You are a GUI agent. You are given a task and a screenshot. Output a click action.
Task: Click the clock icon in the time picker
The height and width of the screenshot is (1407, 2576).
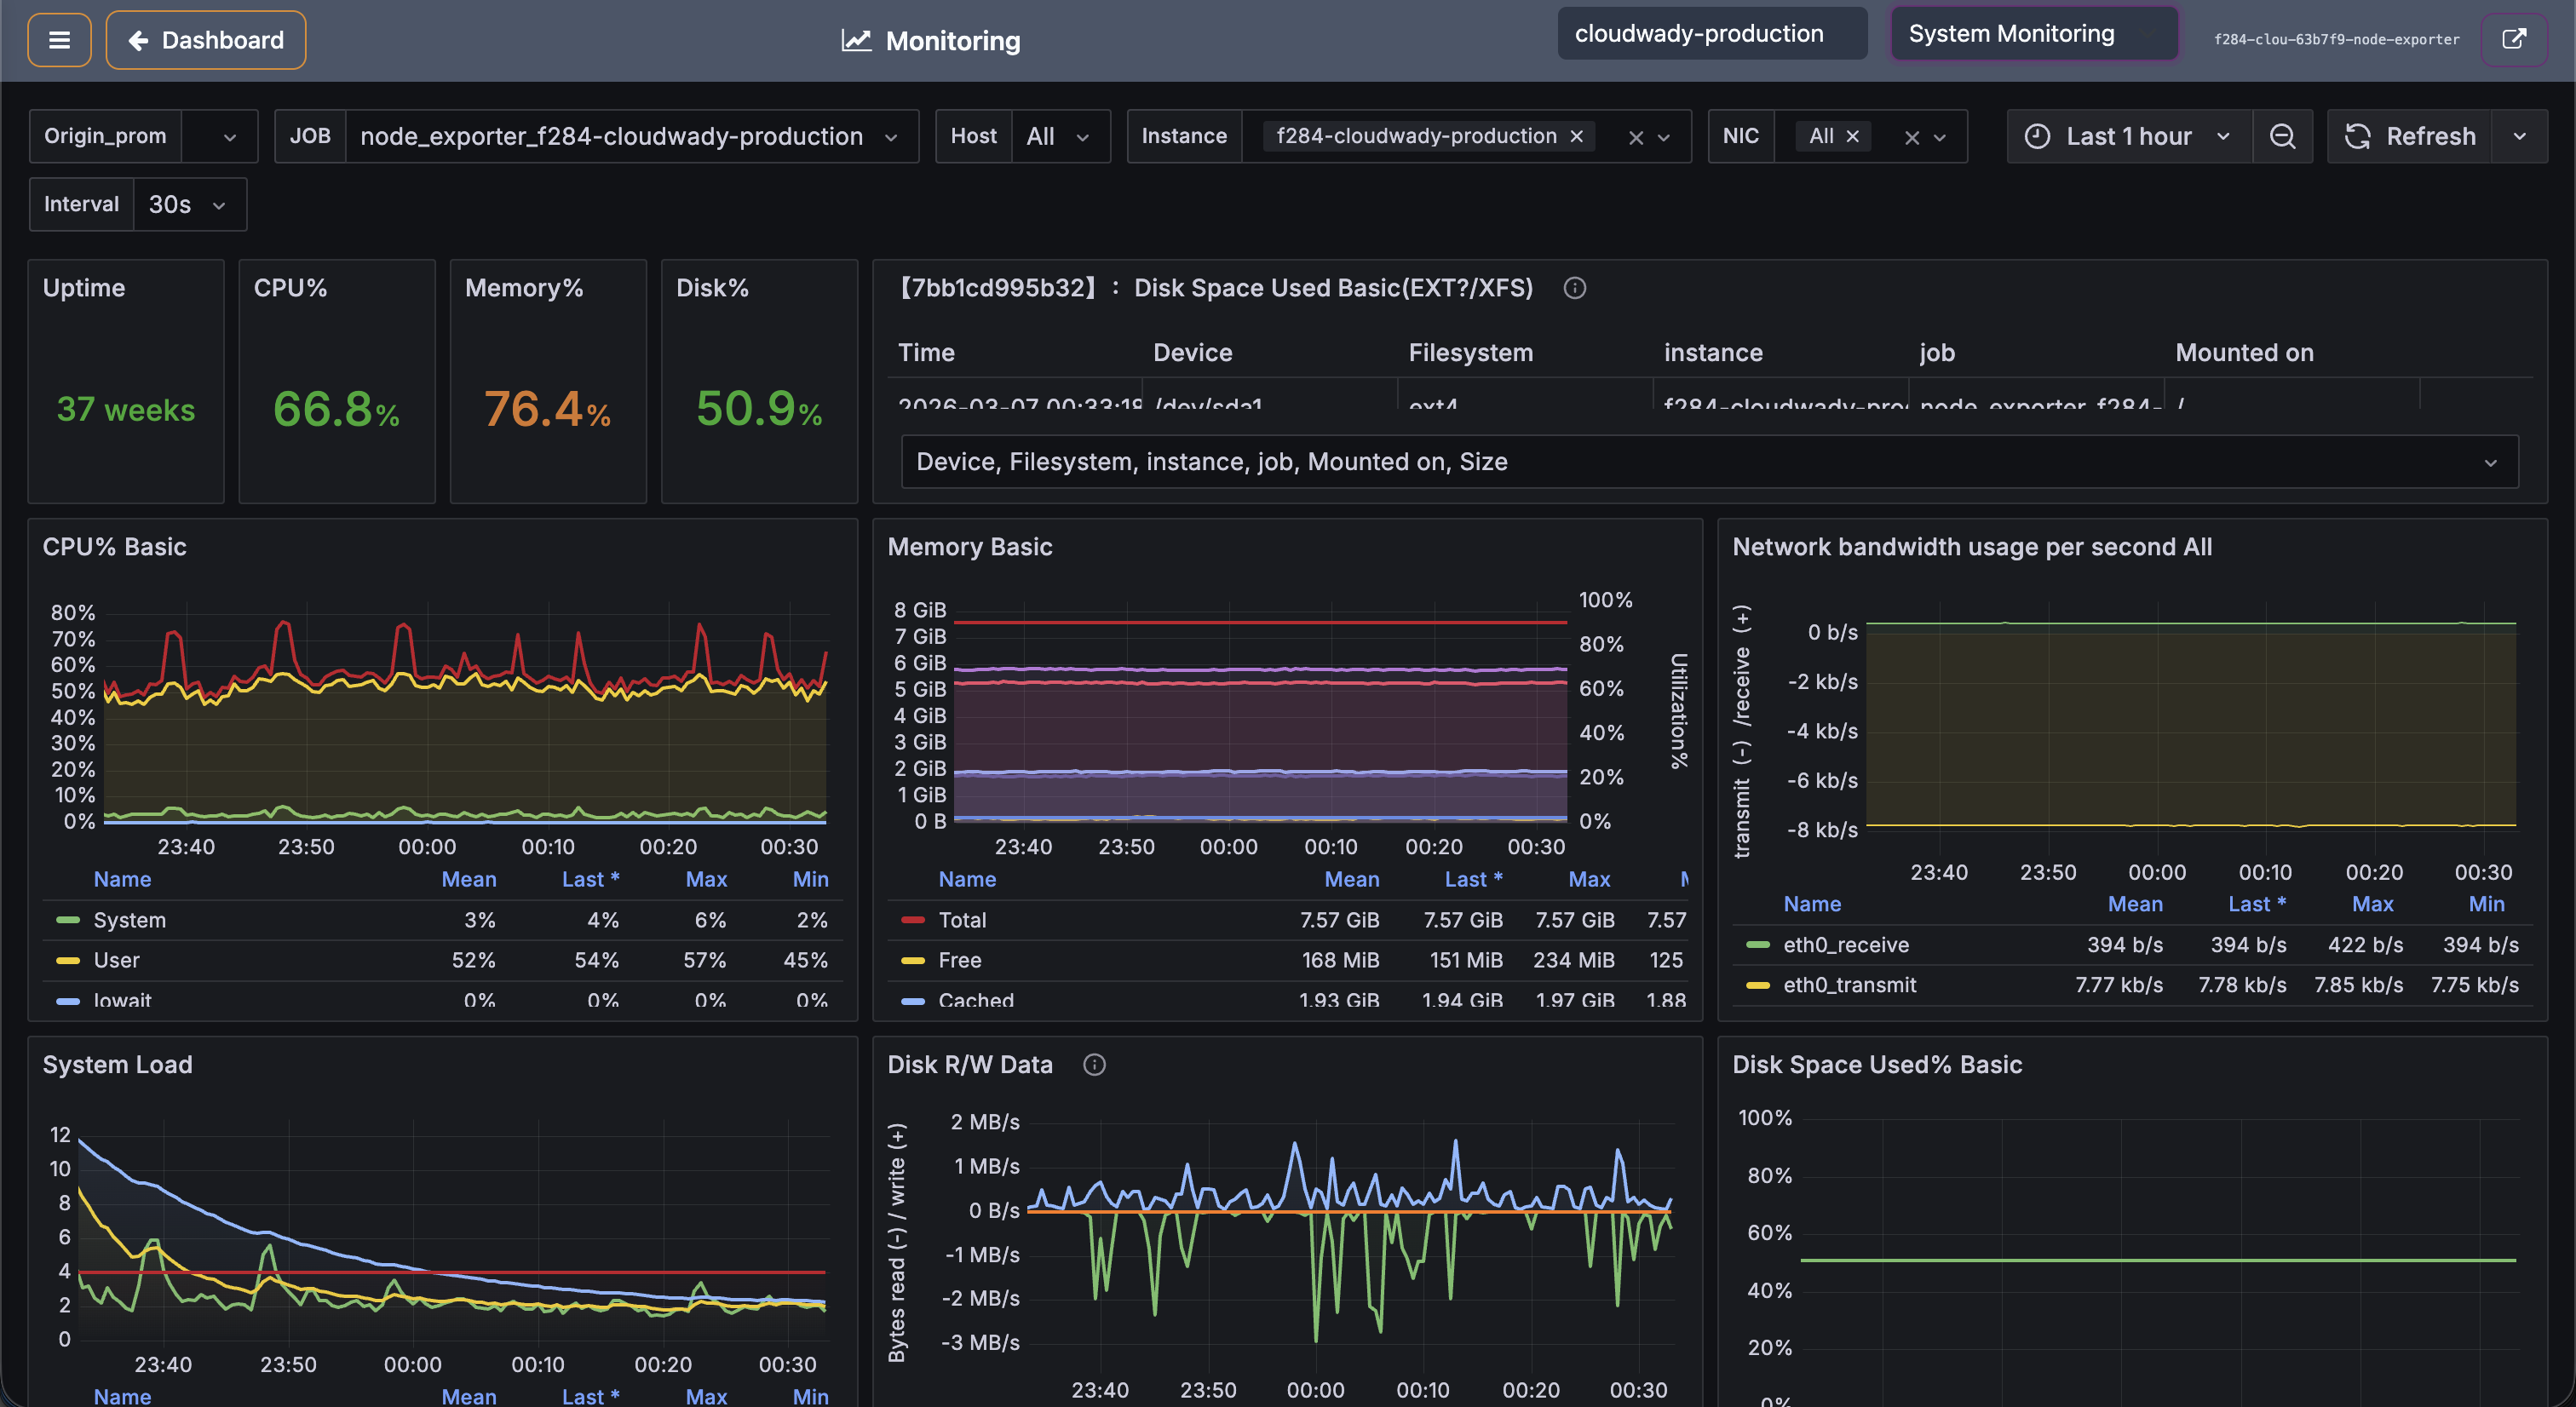(x=2038, y=136)
